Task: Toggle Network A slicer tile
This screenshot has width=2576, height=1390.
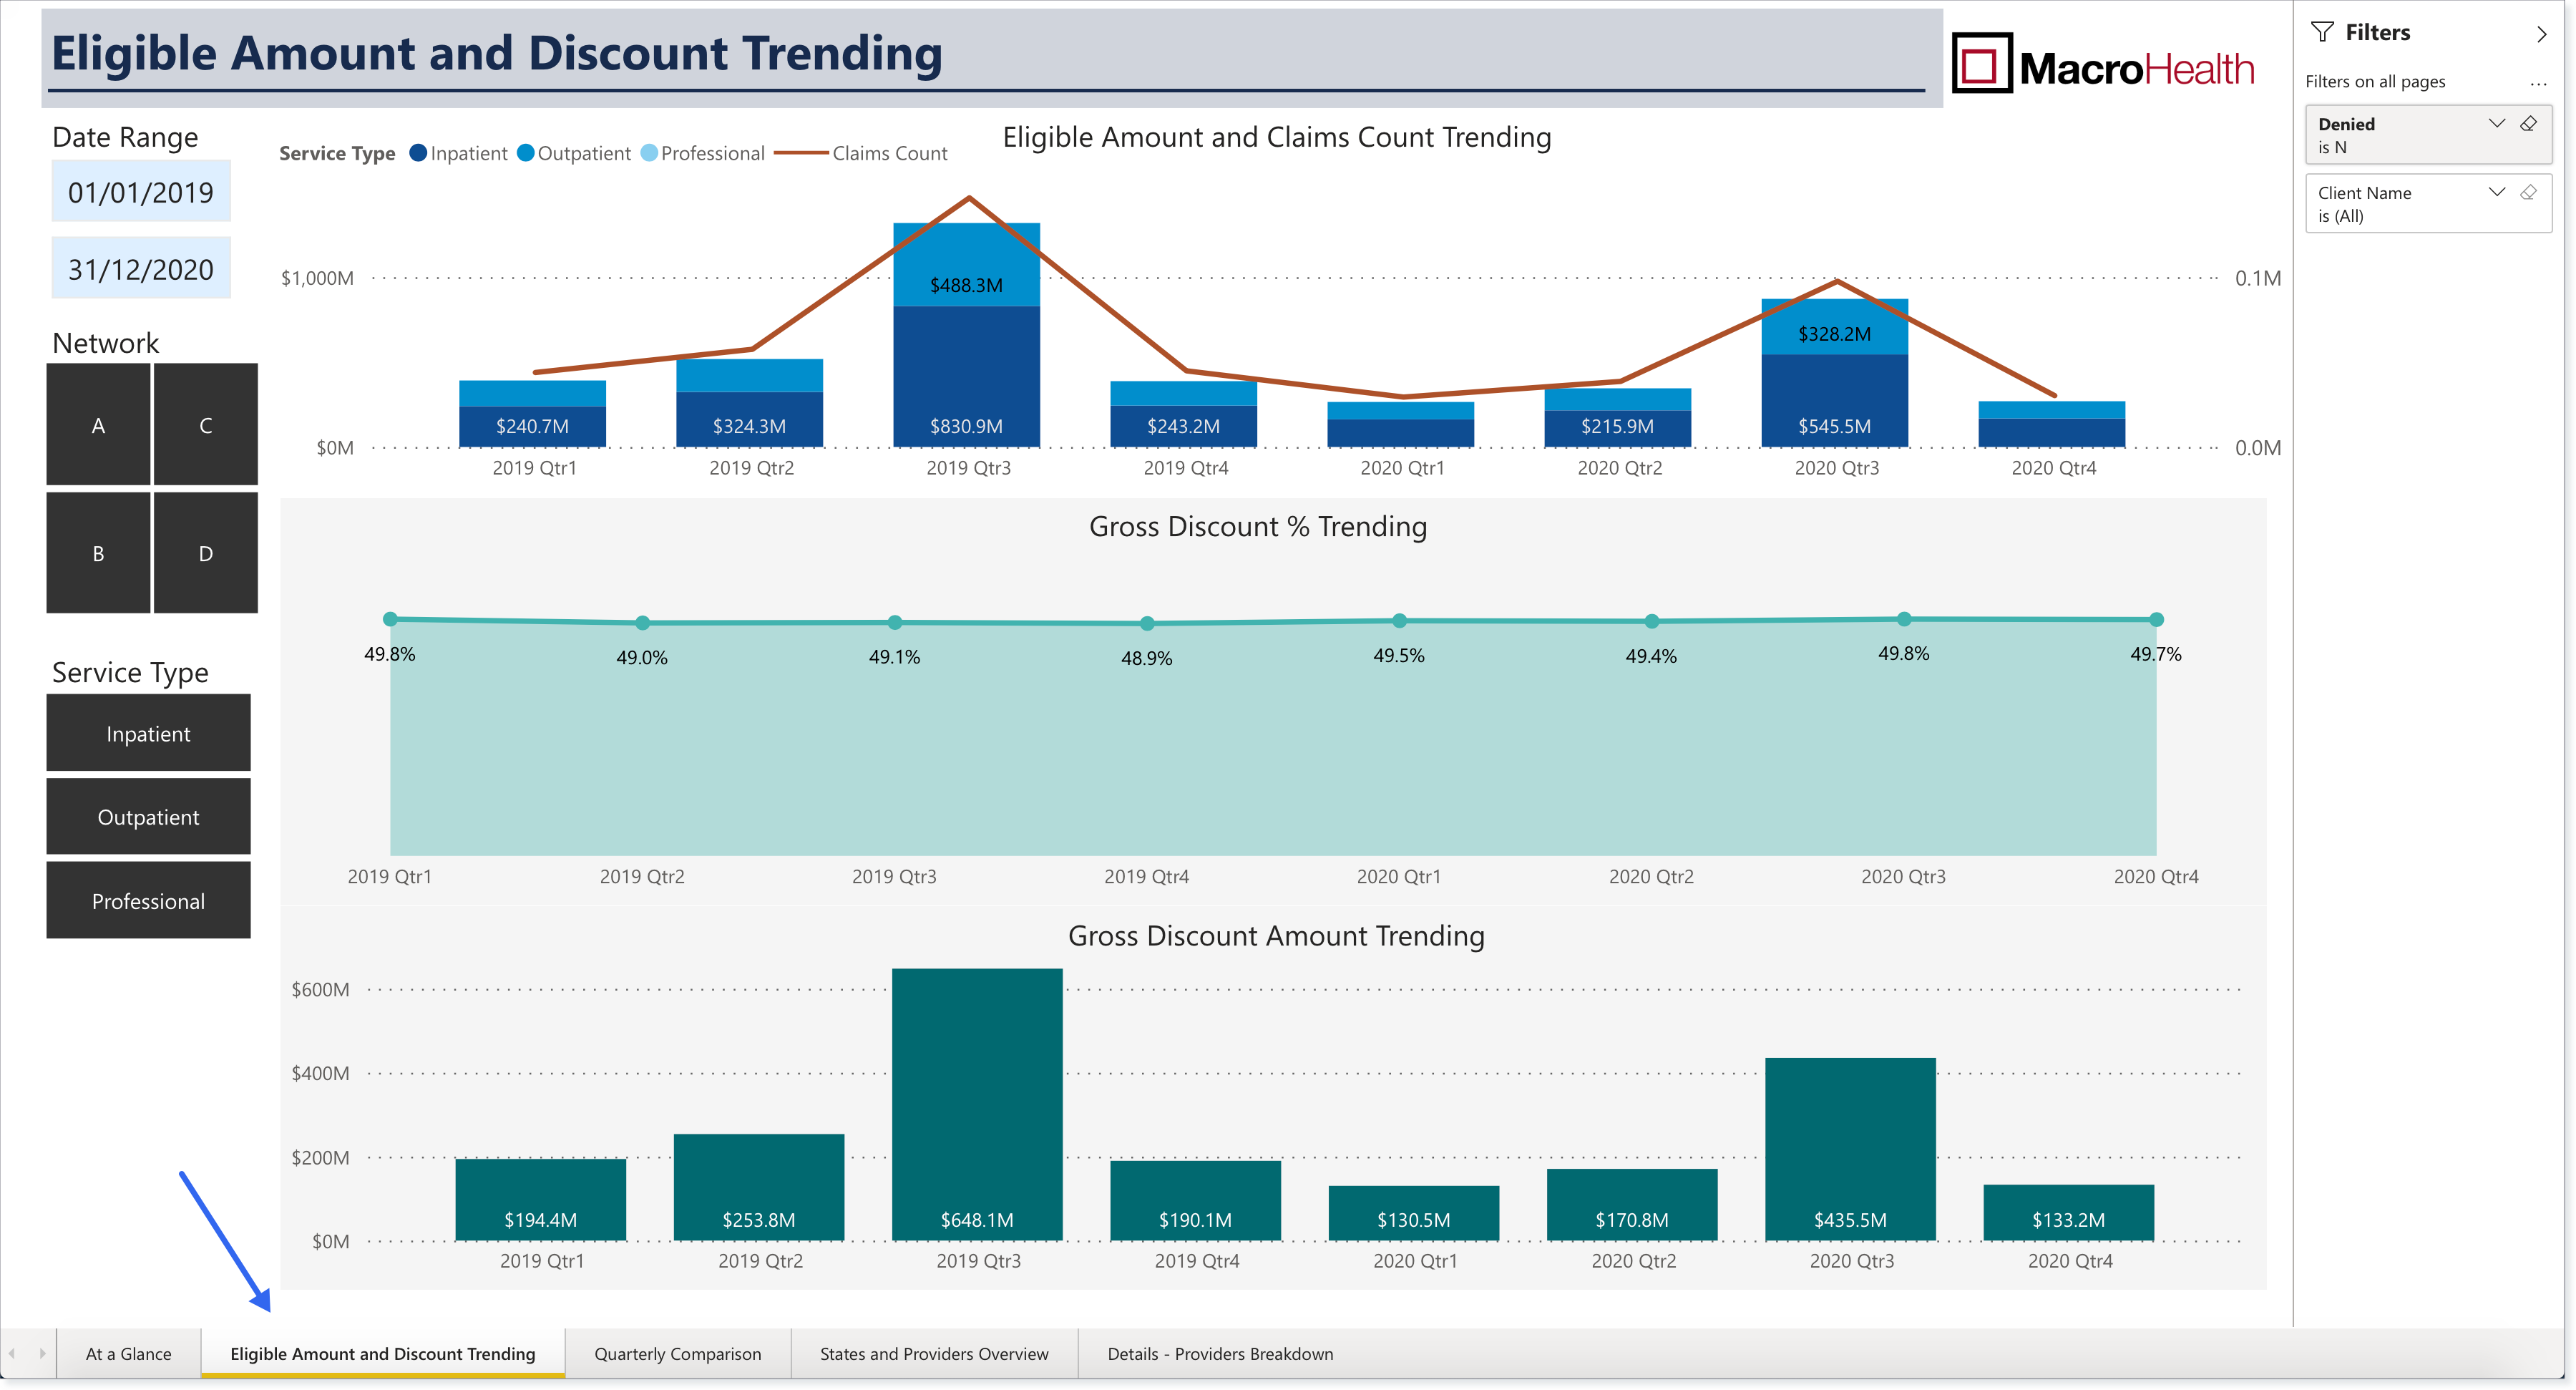Action: click(x=98, y=425)
